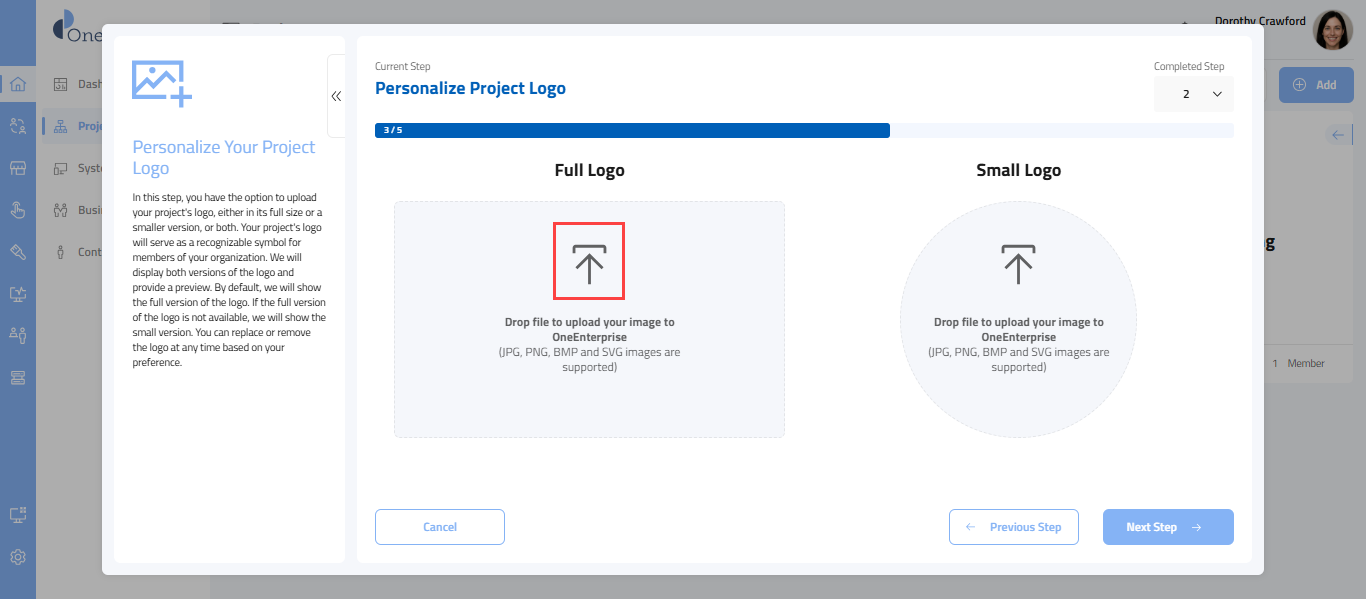Open settings gear icon in sidebar
This screenshot has height=599, width=1366.
click(x=18, y=557)
